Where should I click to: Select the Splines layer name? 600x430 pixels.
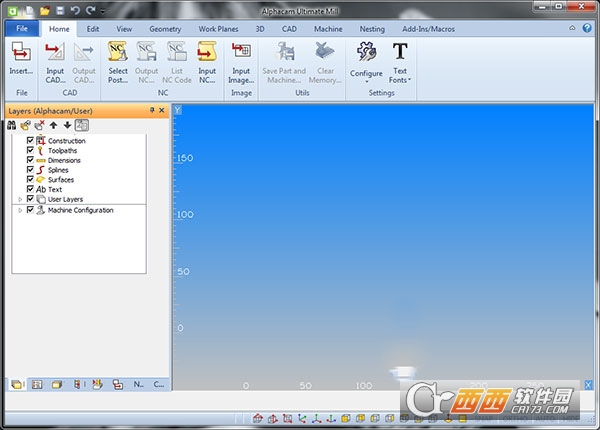coord(58,170)
